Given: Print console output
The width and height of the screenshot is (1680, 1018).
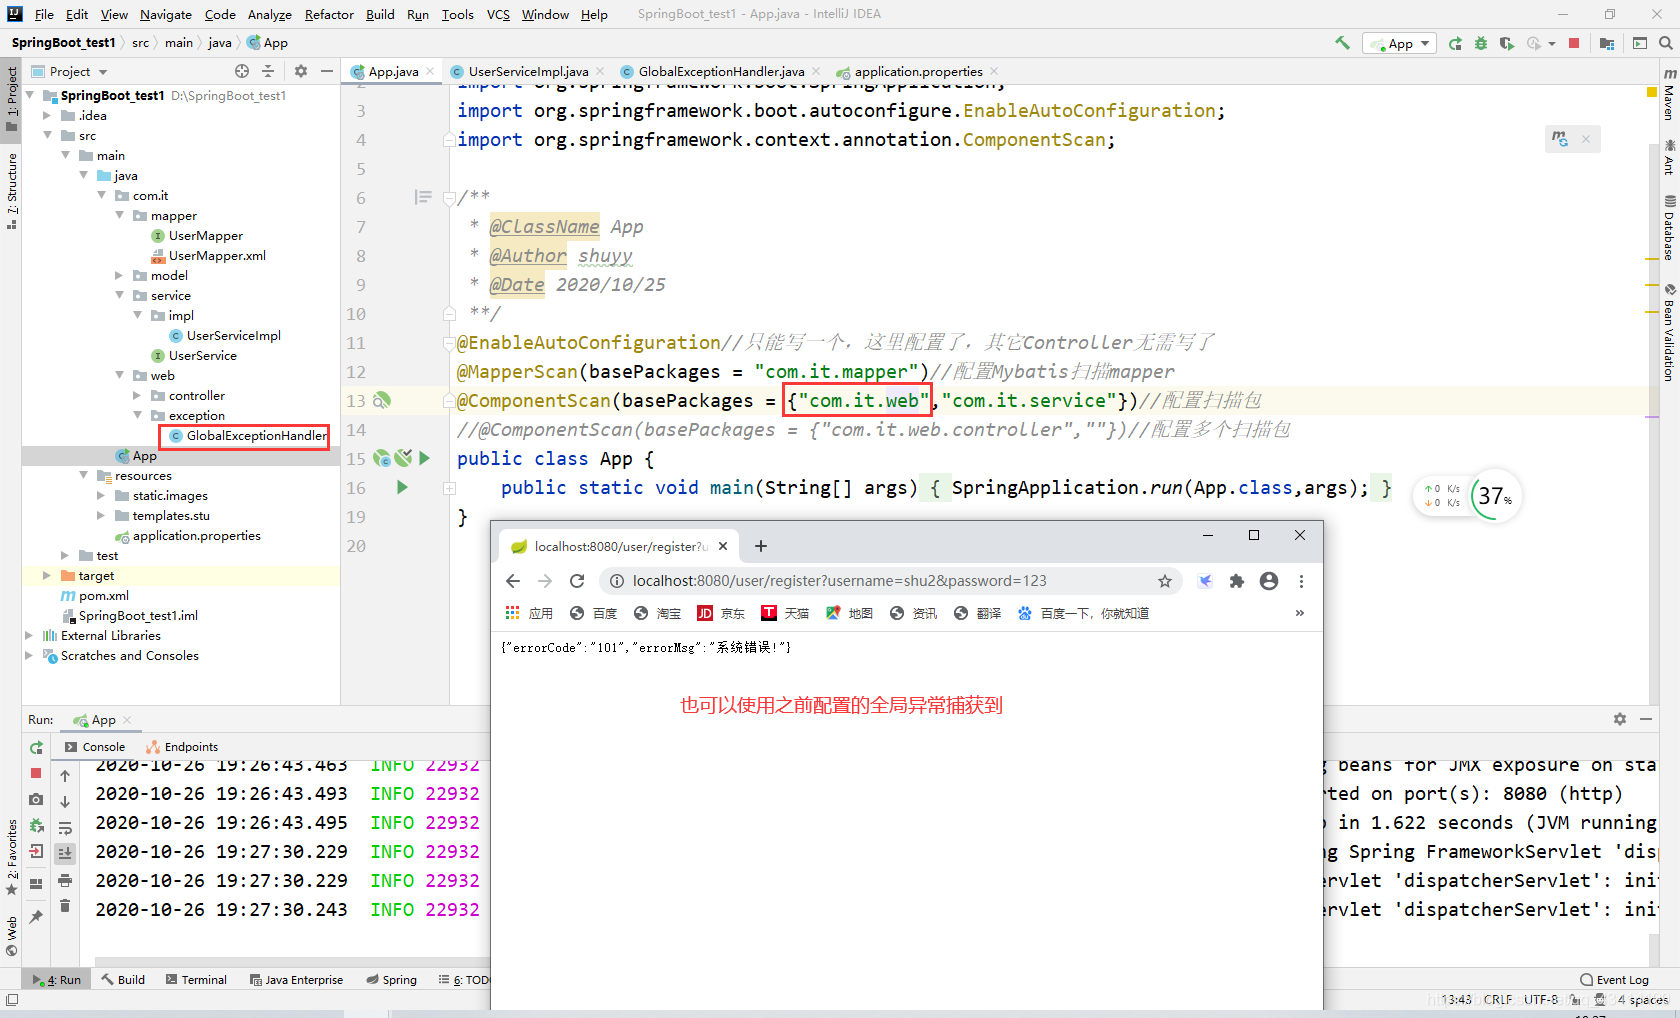Looking at the screenshot, I should (65, 880).
